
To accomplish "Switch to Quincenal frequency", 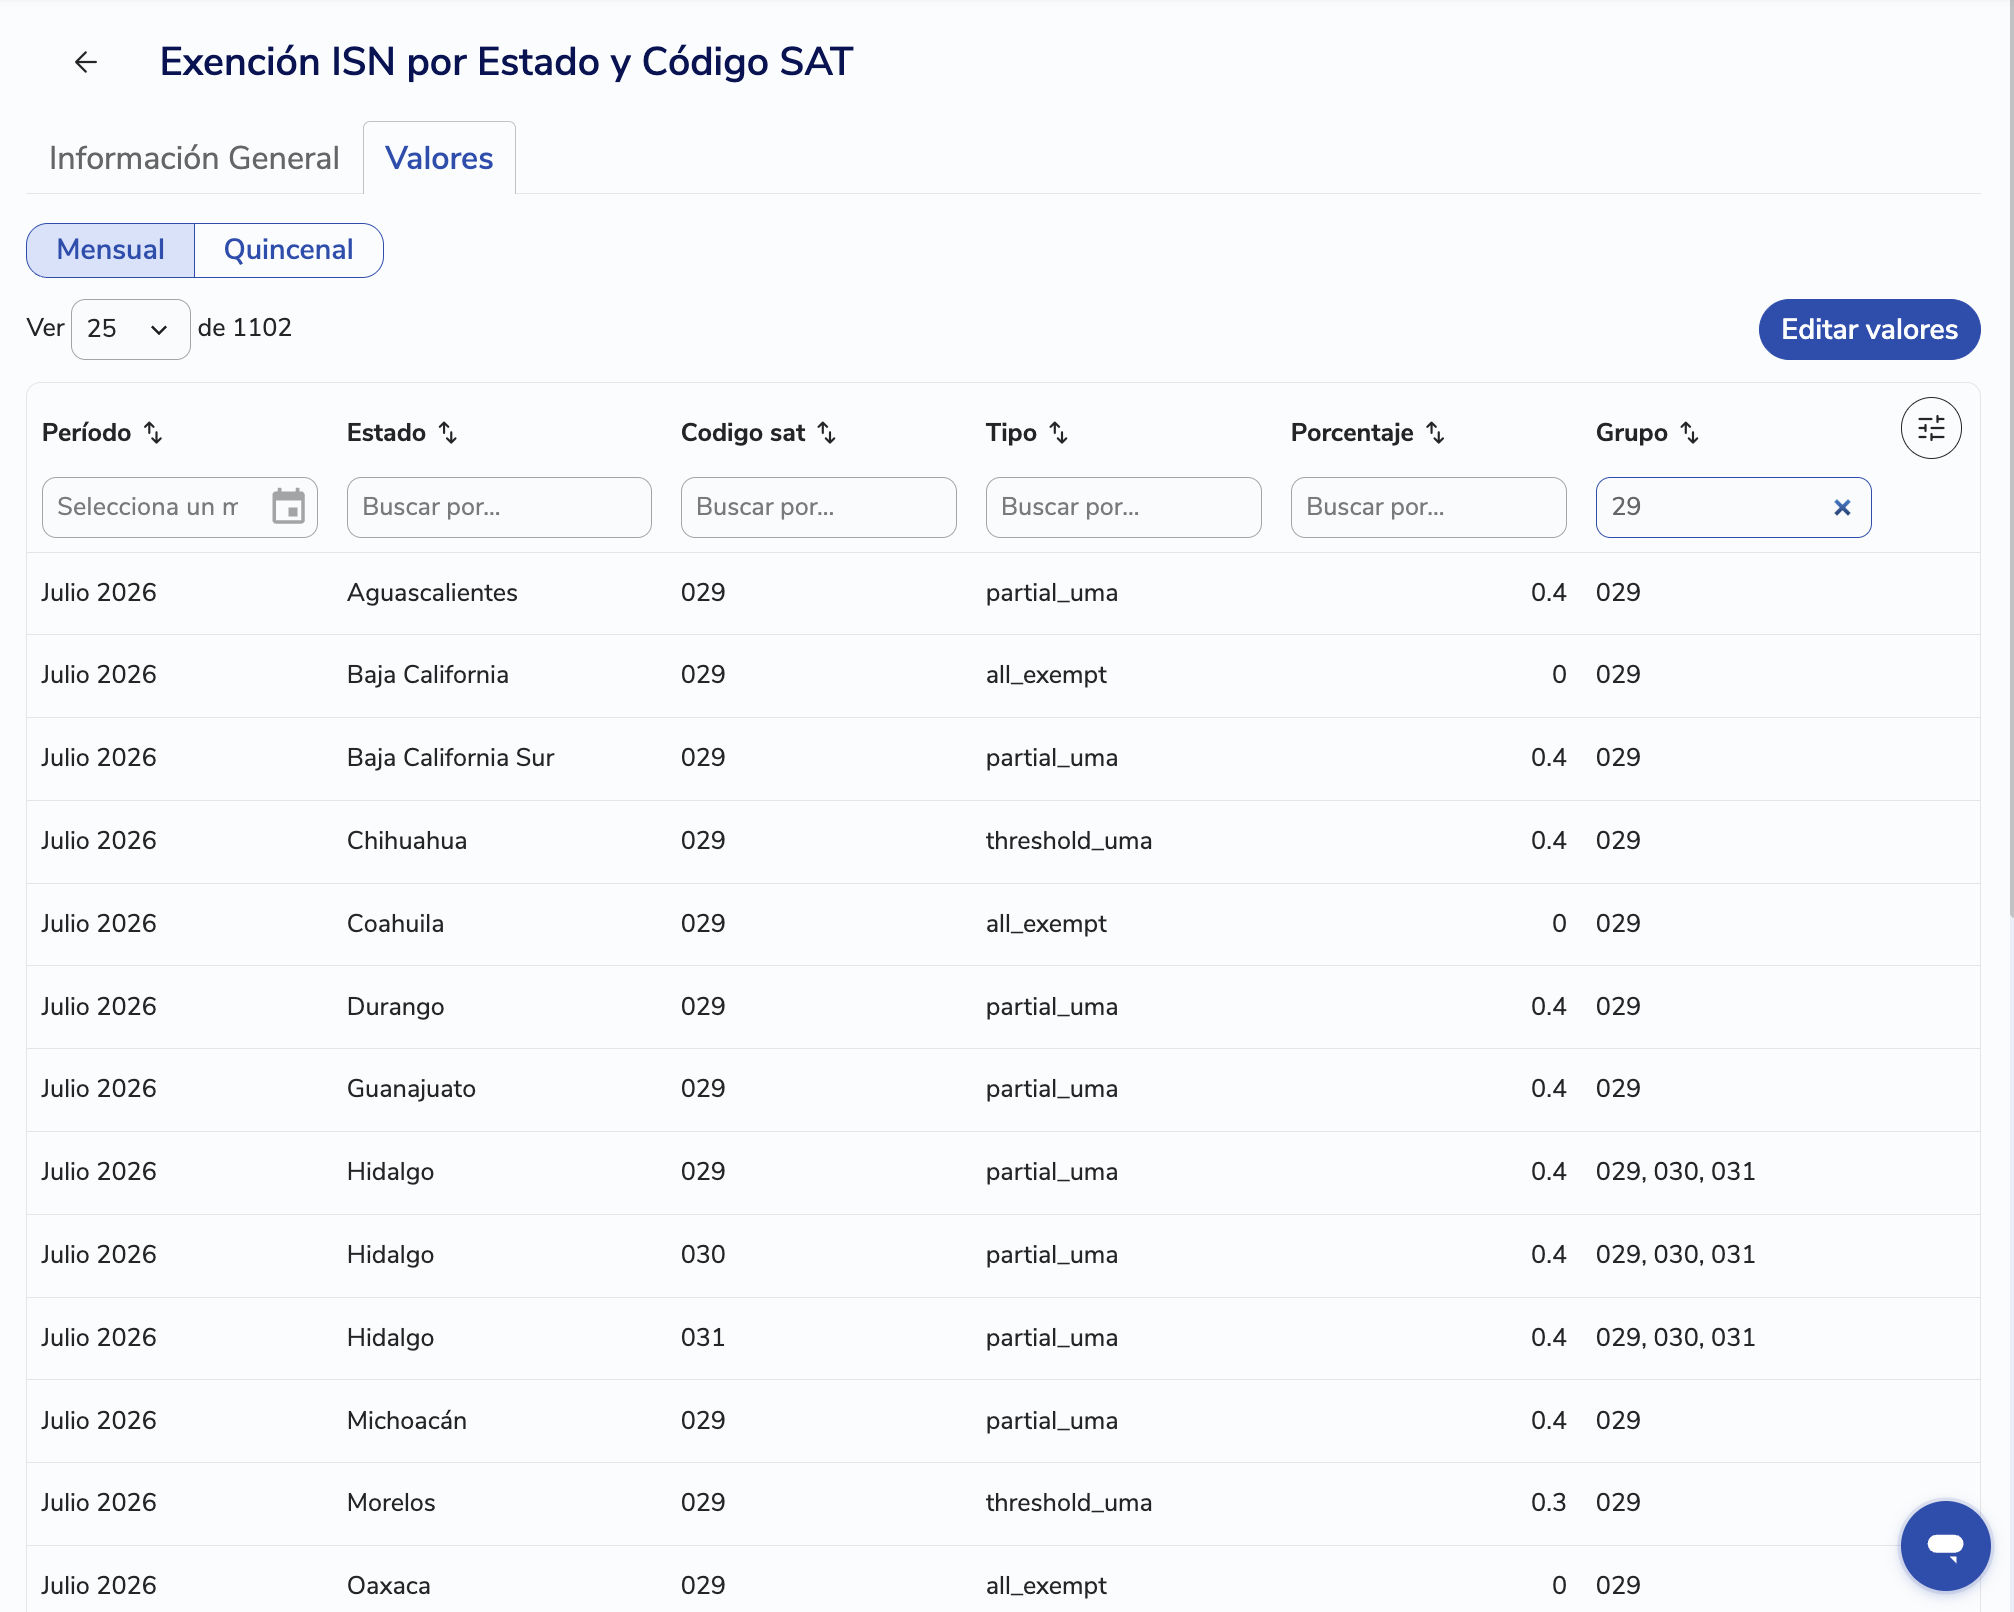I will 289,250.
